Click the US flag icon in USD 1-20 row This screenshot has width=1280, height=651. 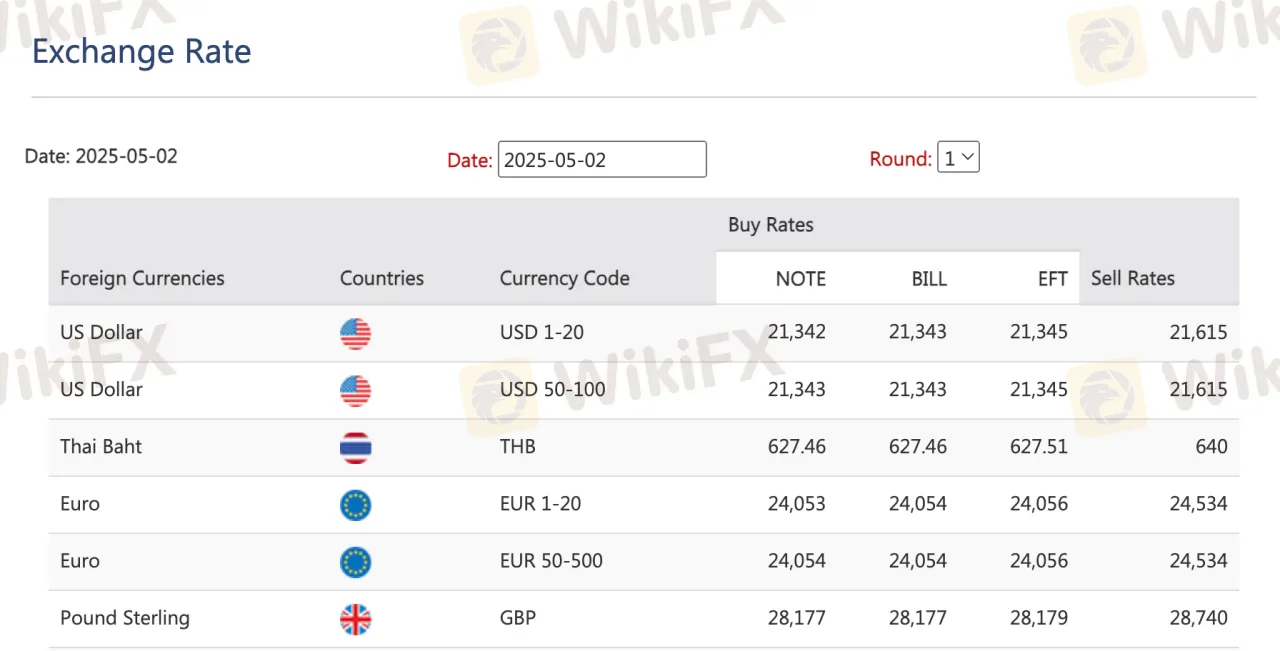(x=355, y=333)
